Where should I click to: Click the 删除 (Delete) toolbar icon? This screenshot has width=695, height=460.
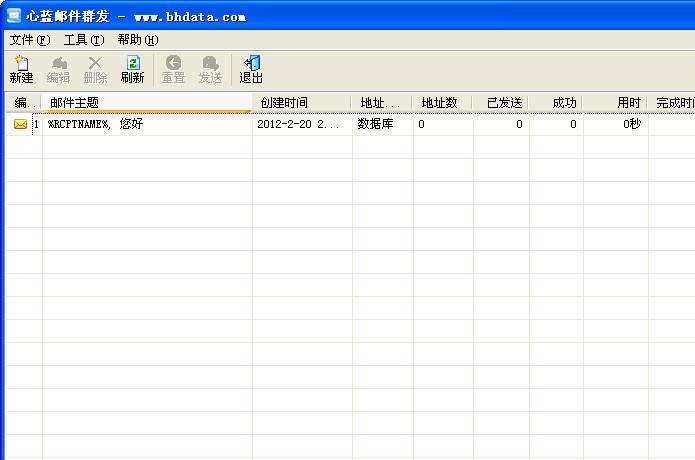coord(95,69)
